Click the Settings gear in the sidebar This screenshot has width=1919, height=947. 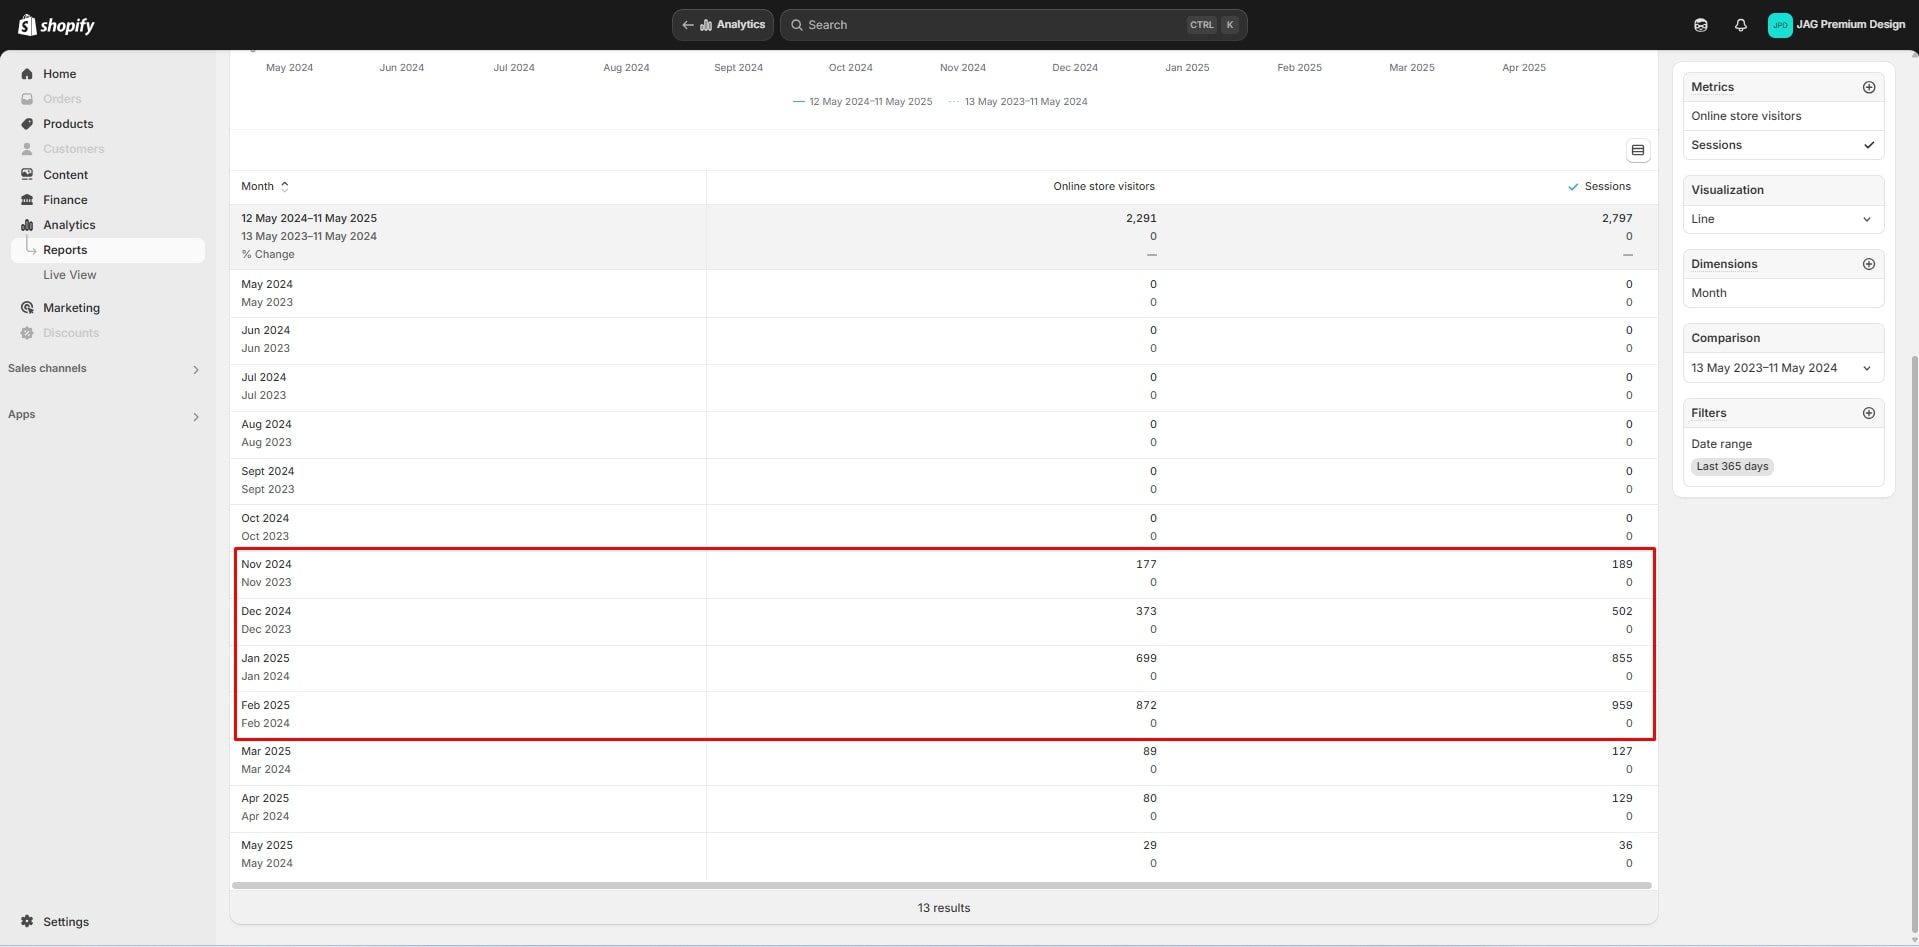coord(27,921)
